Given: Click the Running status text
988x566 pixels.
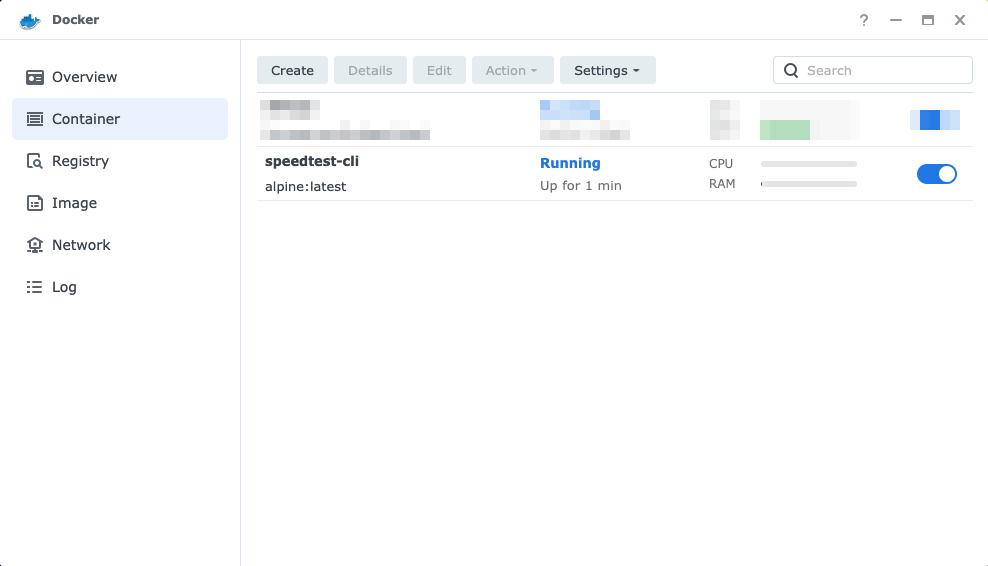Looking at the screenshot, I should pos(570,163).
